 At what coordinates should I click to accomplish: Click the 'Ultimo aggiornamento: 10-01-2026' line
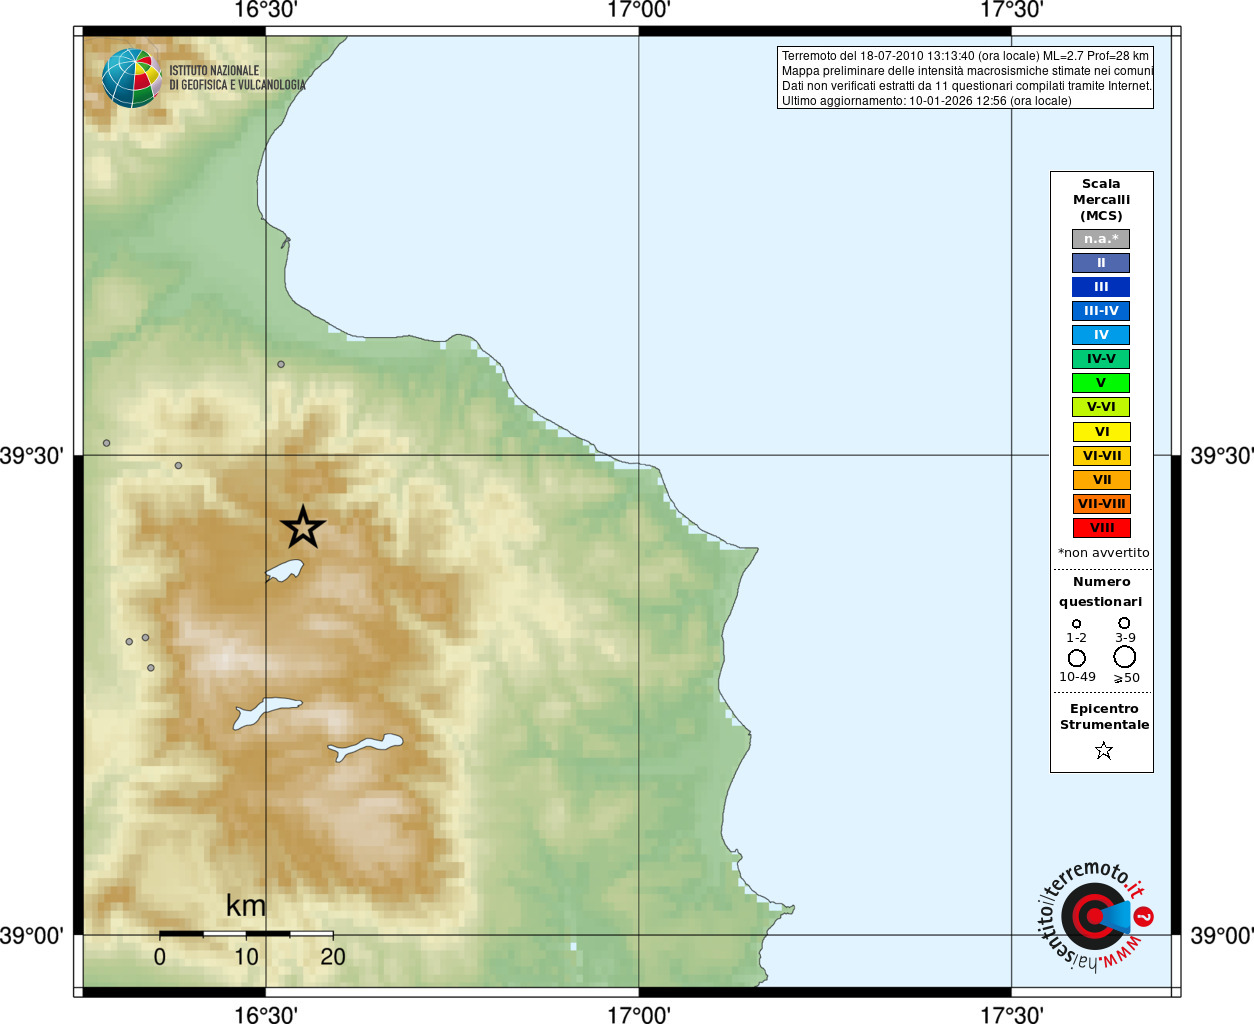pos(926,101)
